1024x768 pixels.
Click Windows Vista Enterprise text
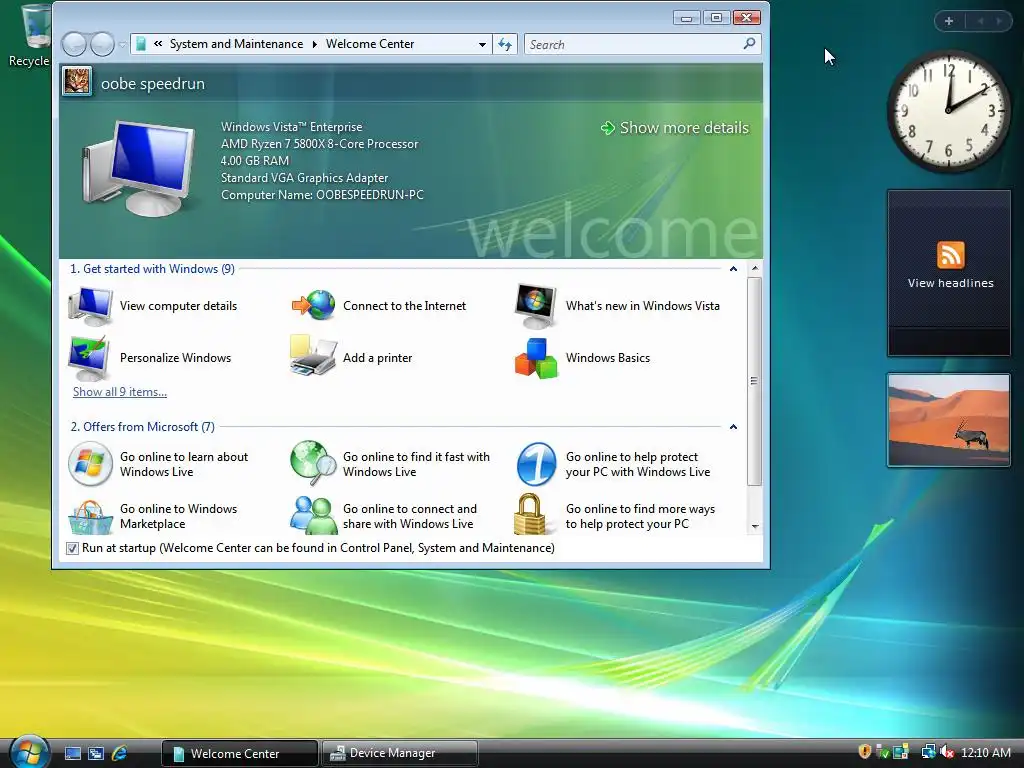coord(291,127)
